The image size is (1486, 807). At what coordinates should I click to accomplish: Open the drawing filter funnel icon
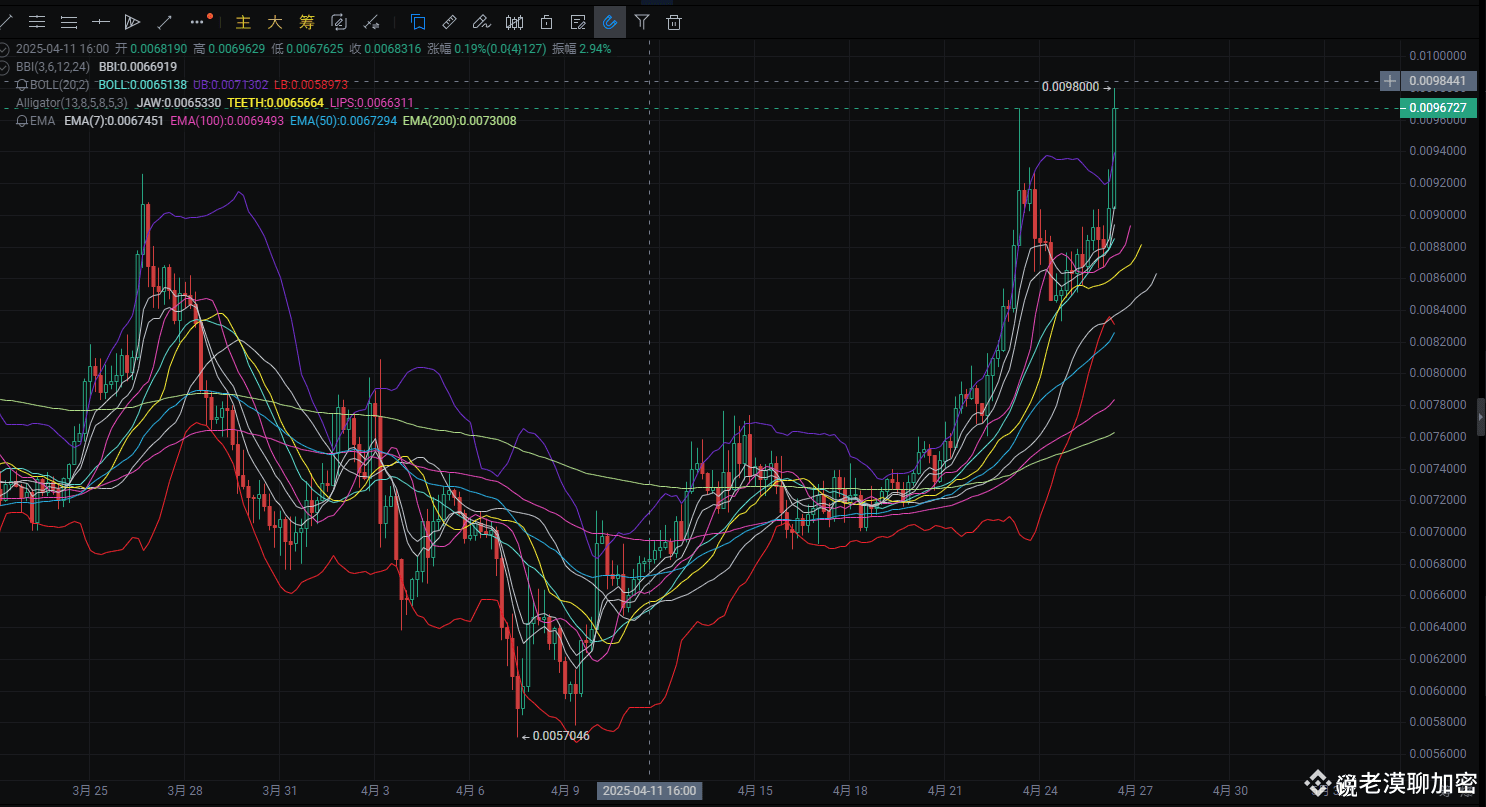(x=642, y=21)
